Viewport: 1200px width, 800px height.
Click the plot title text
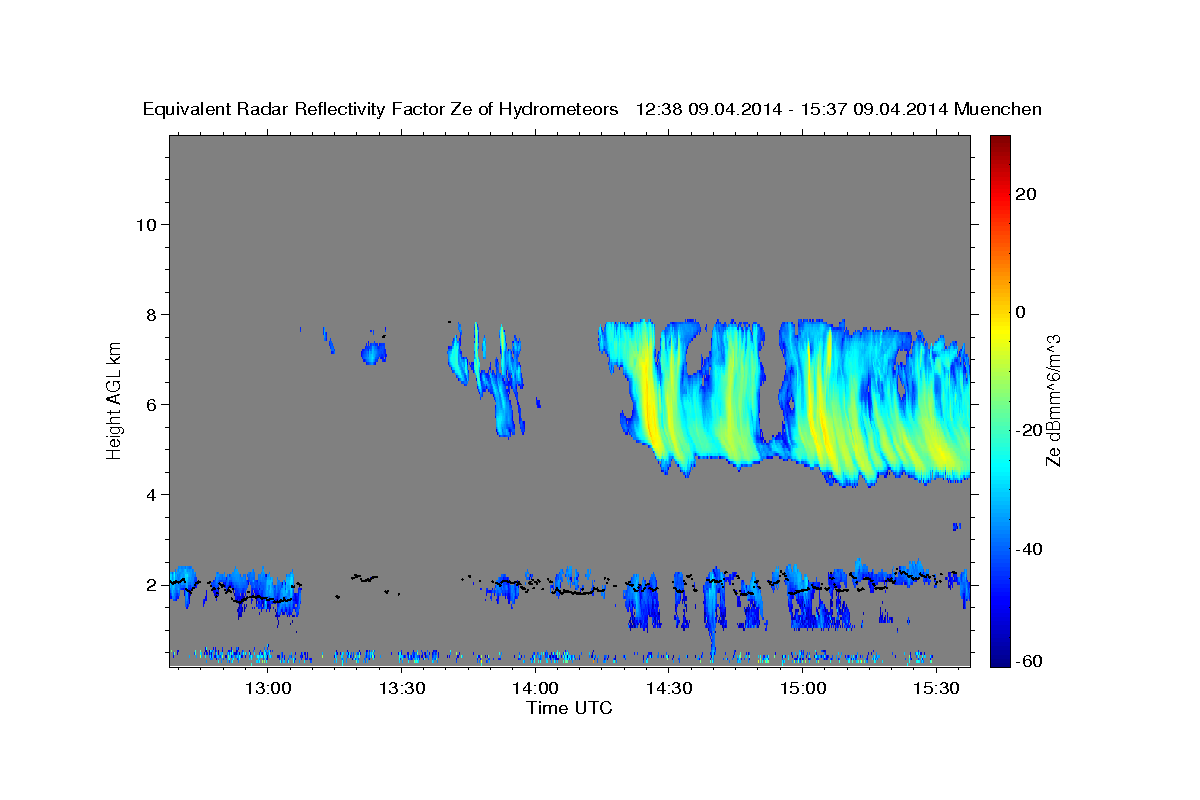[x=592, y=110]
